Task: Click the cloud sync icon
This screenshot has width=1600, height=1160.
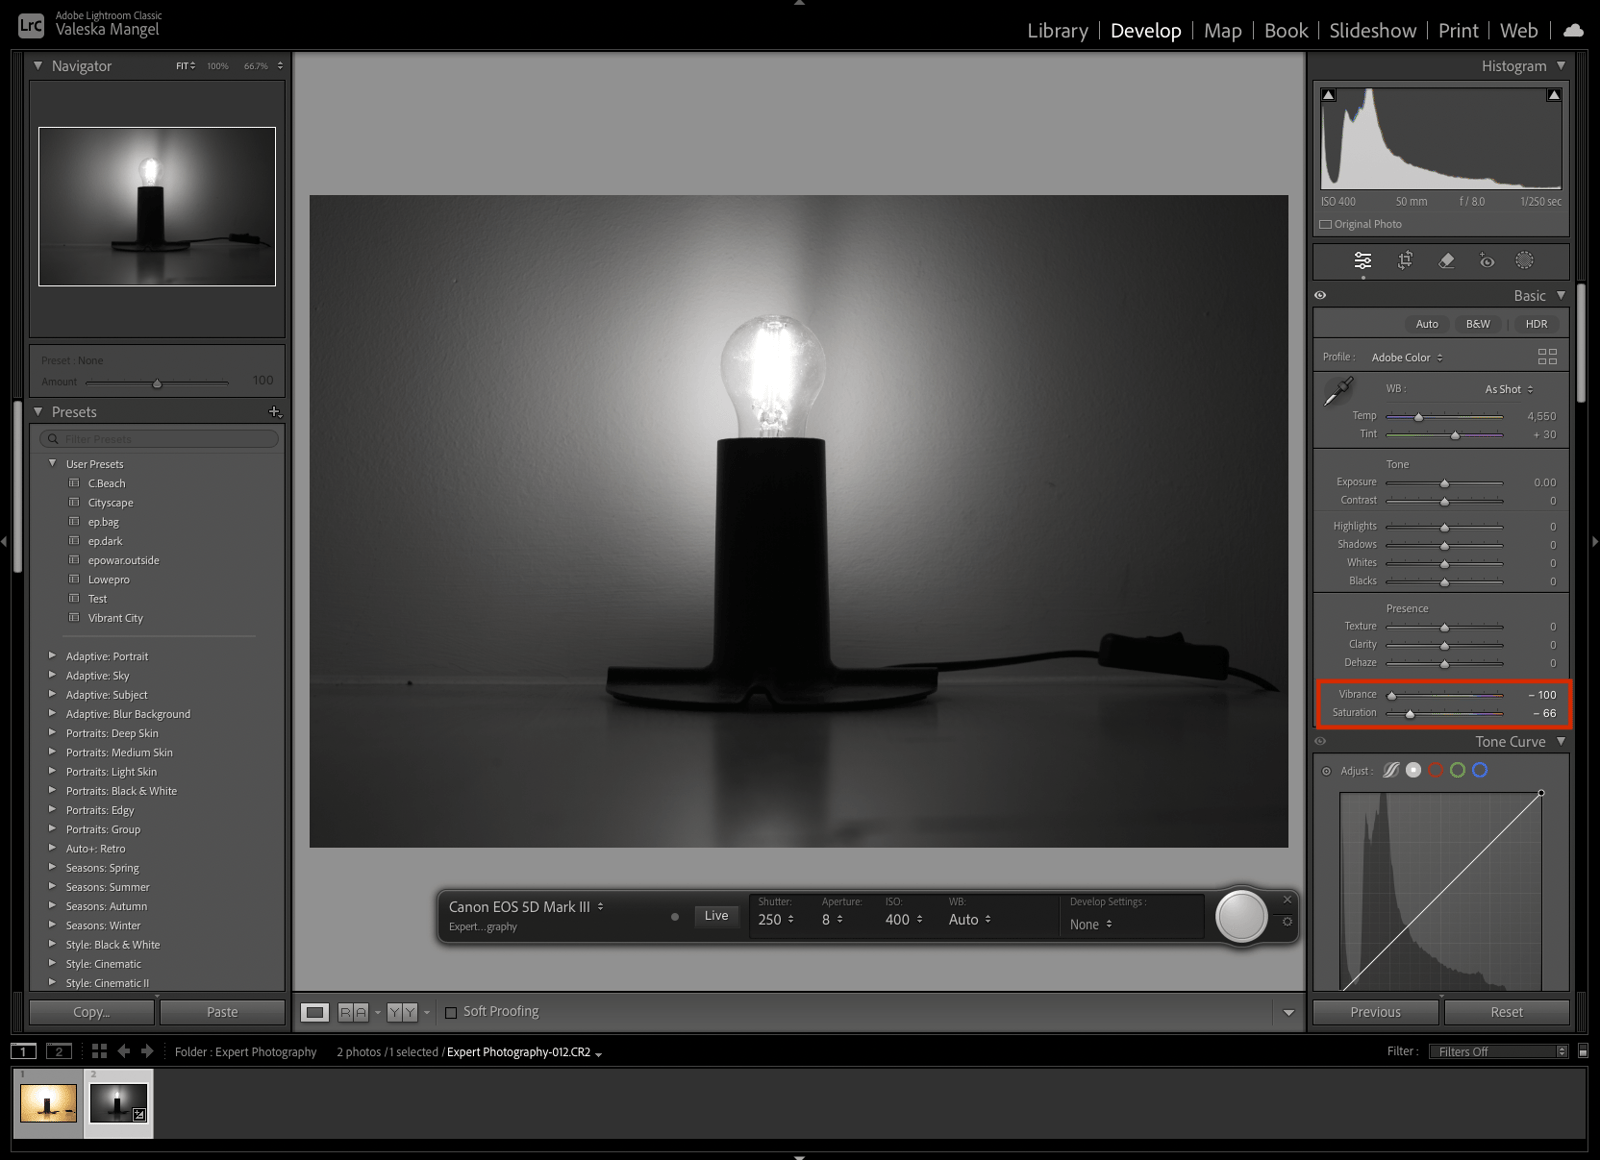Action: pyautogui.click(x=1573, y=30)
